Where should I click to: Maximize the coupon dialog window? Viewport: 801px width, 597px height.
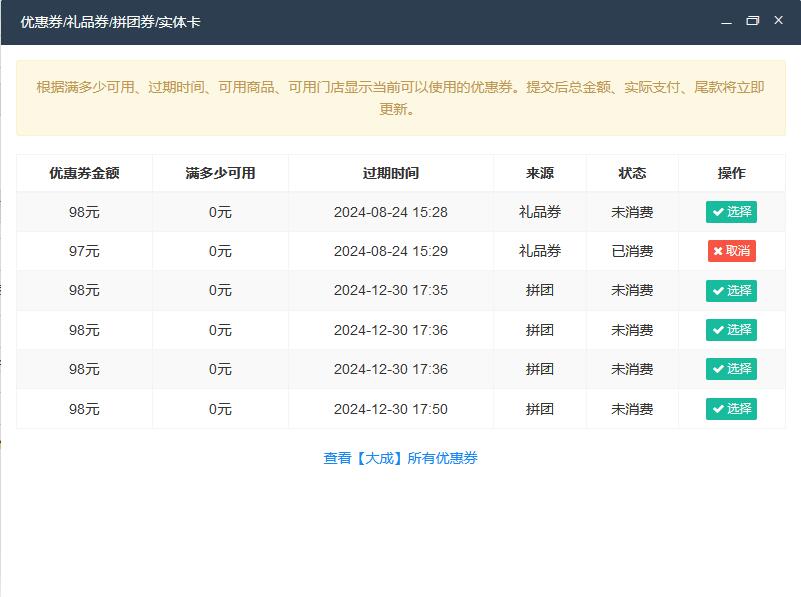(752, 21)
